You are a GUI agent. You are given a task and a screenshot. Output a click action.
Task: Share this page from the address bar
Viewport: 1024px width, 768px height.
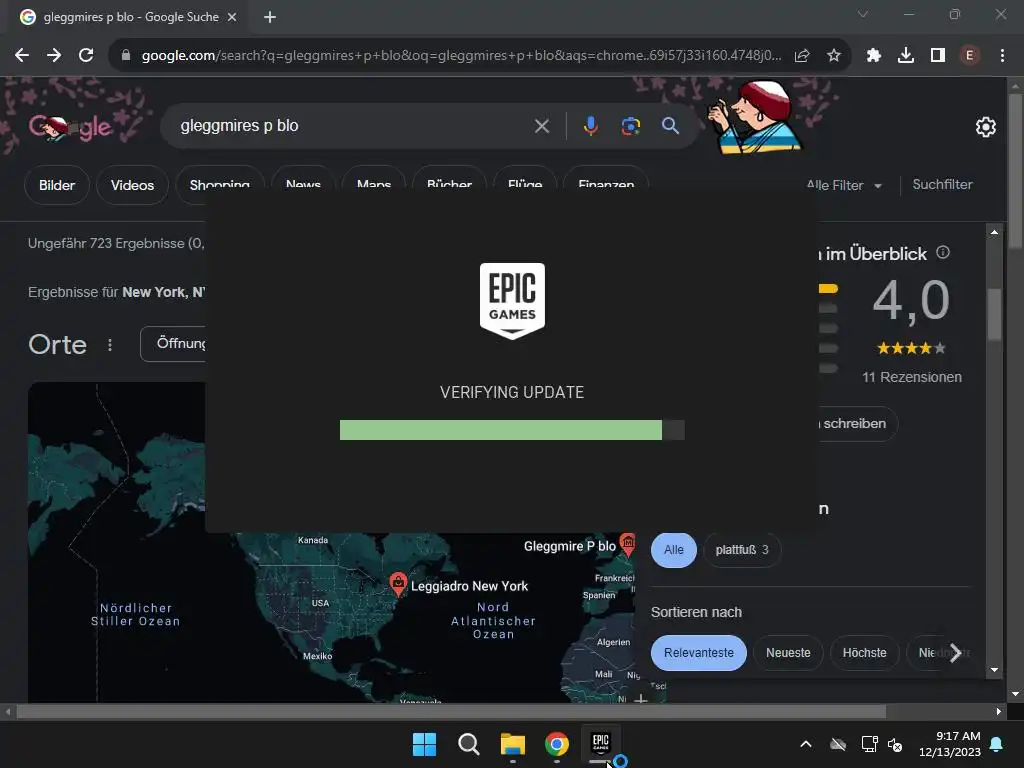point(802,56)
